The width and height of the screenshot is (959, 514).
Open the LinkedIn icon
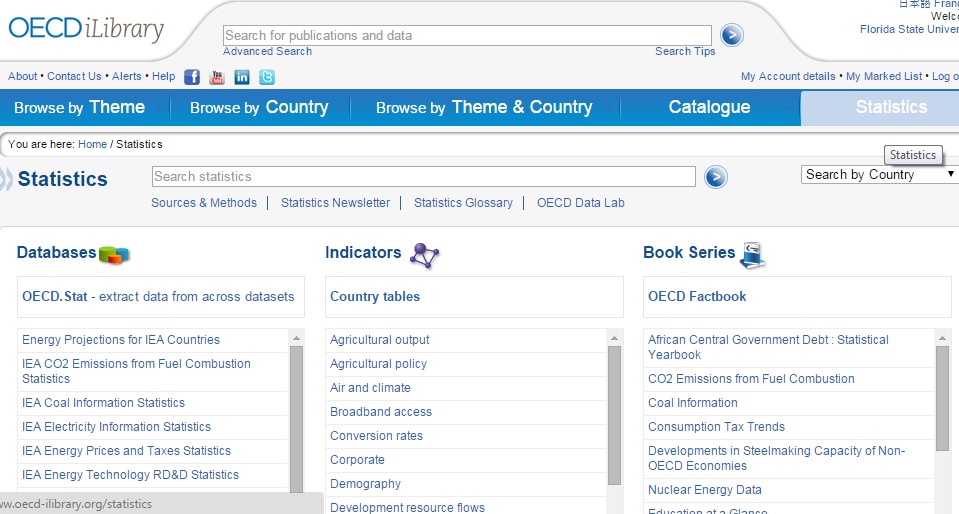point(242,77)
